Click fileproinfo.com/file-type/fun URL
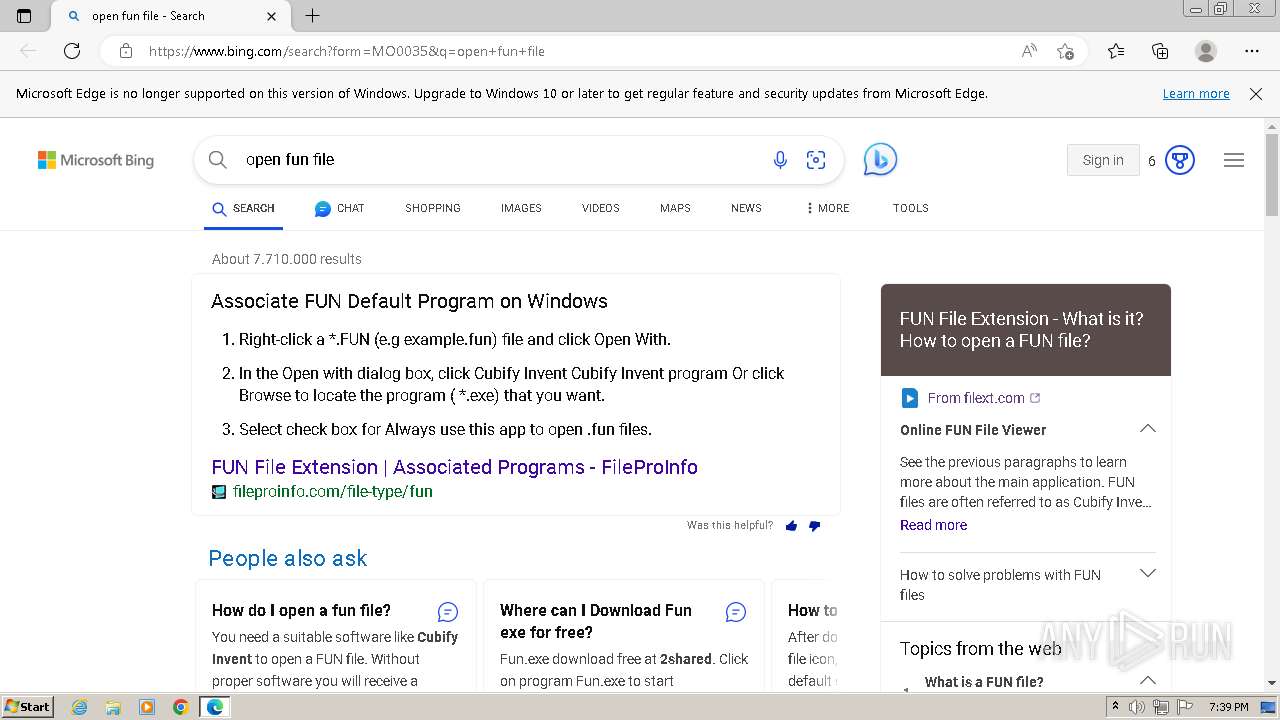This screenshot has width=1280, height=720. [332, 491]
